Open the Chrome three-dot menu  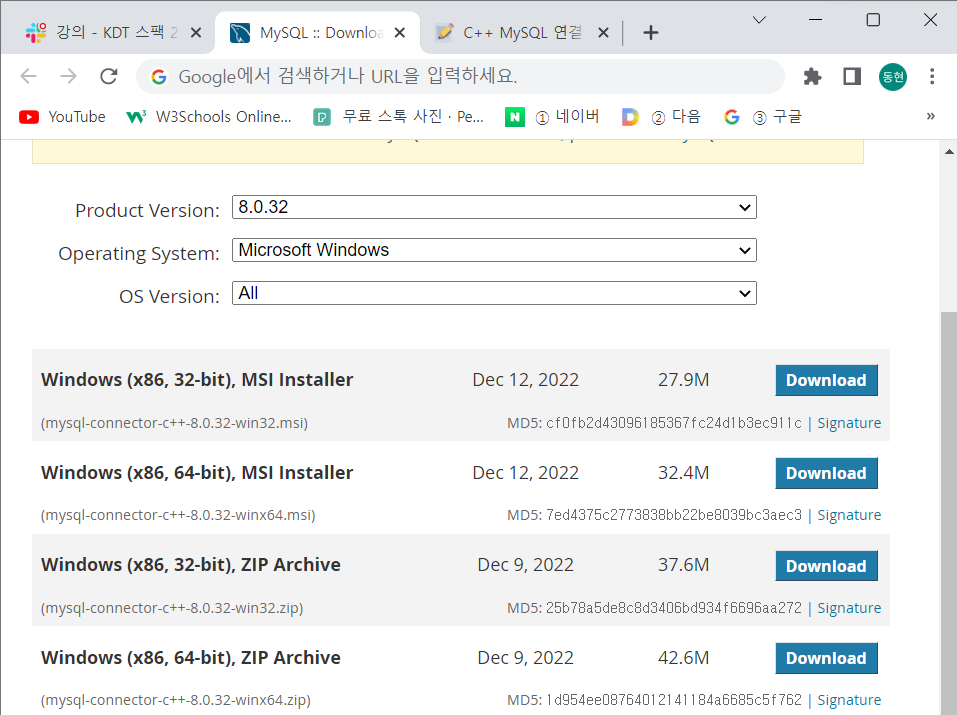[931, 76]
